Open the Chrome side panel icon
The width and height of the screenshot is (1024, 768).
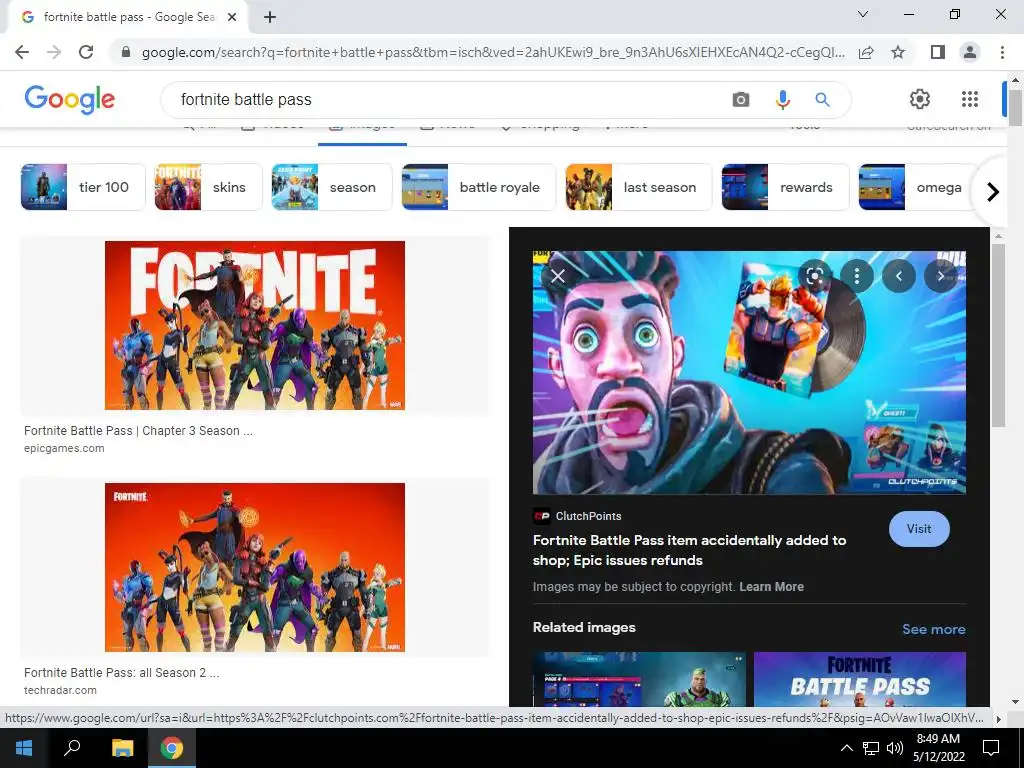coord(937,52)
